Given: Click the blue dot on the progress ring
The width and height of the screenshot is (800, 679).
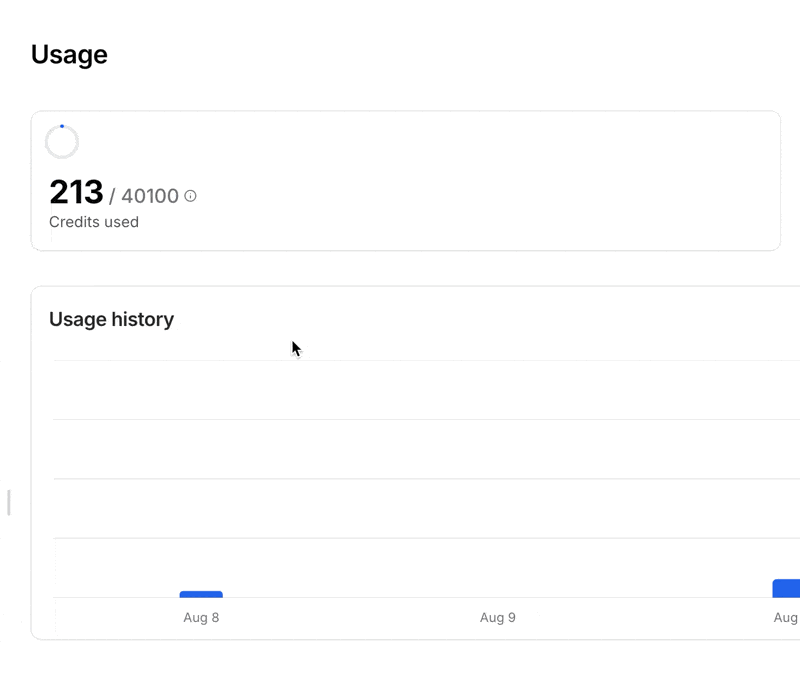Looking at the screenshot, I should pos(62,124).
